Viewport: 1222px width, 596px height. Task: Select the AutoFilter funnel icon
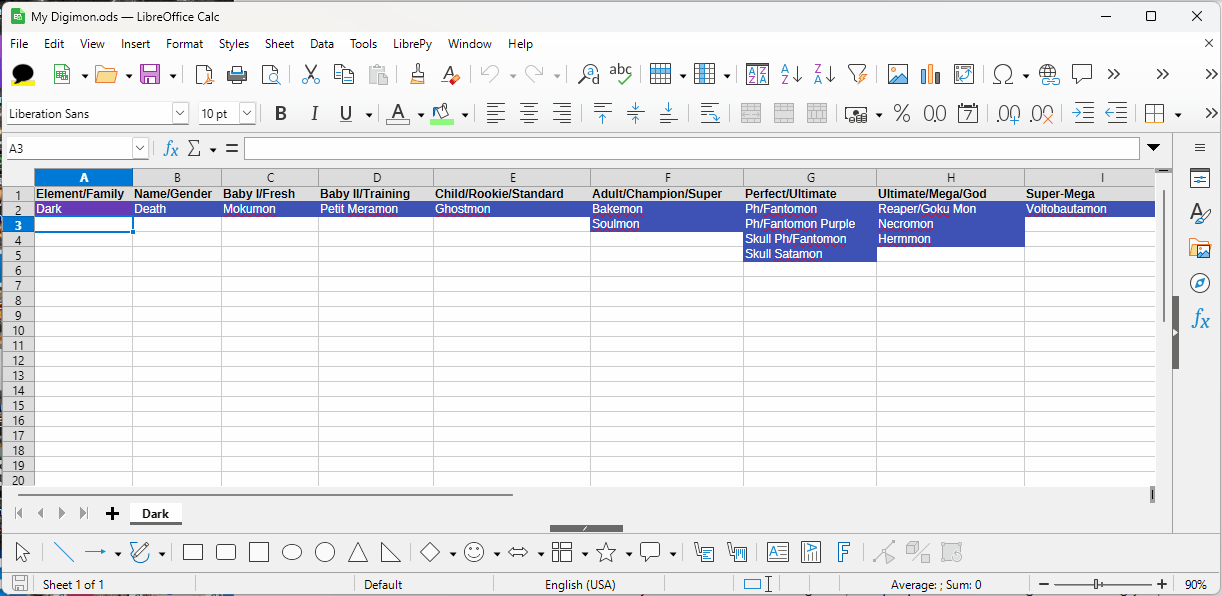coord(857,74)
